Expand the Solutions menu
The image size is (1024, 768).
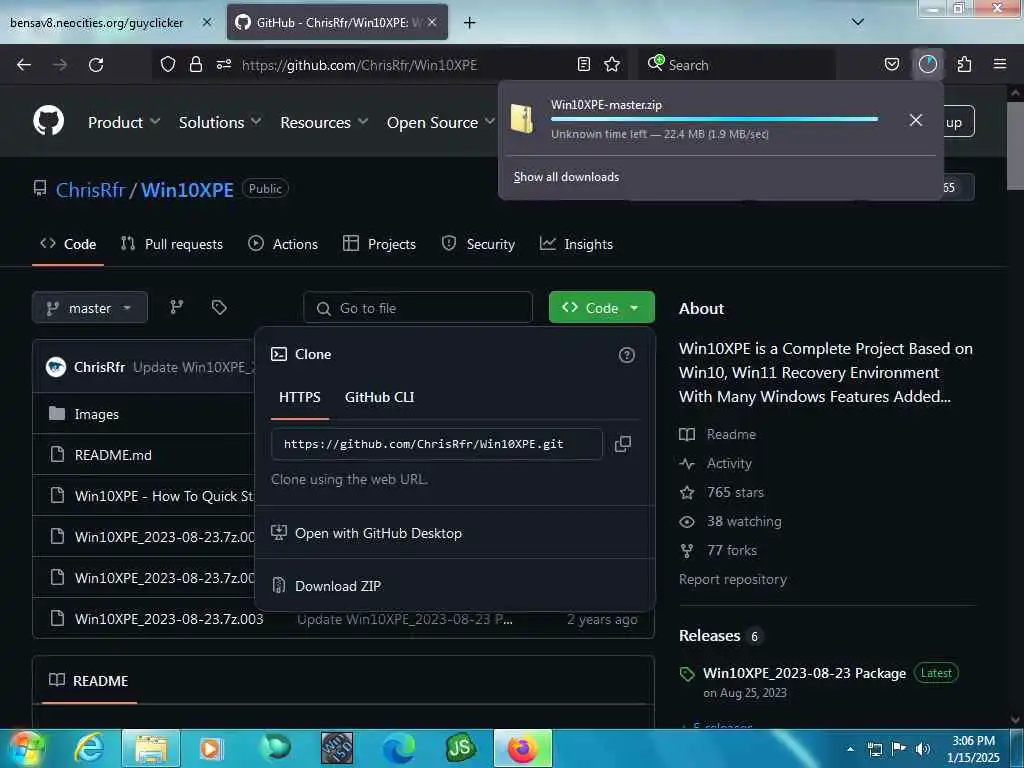(220, 122)
